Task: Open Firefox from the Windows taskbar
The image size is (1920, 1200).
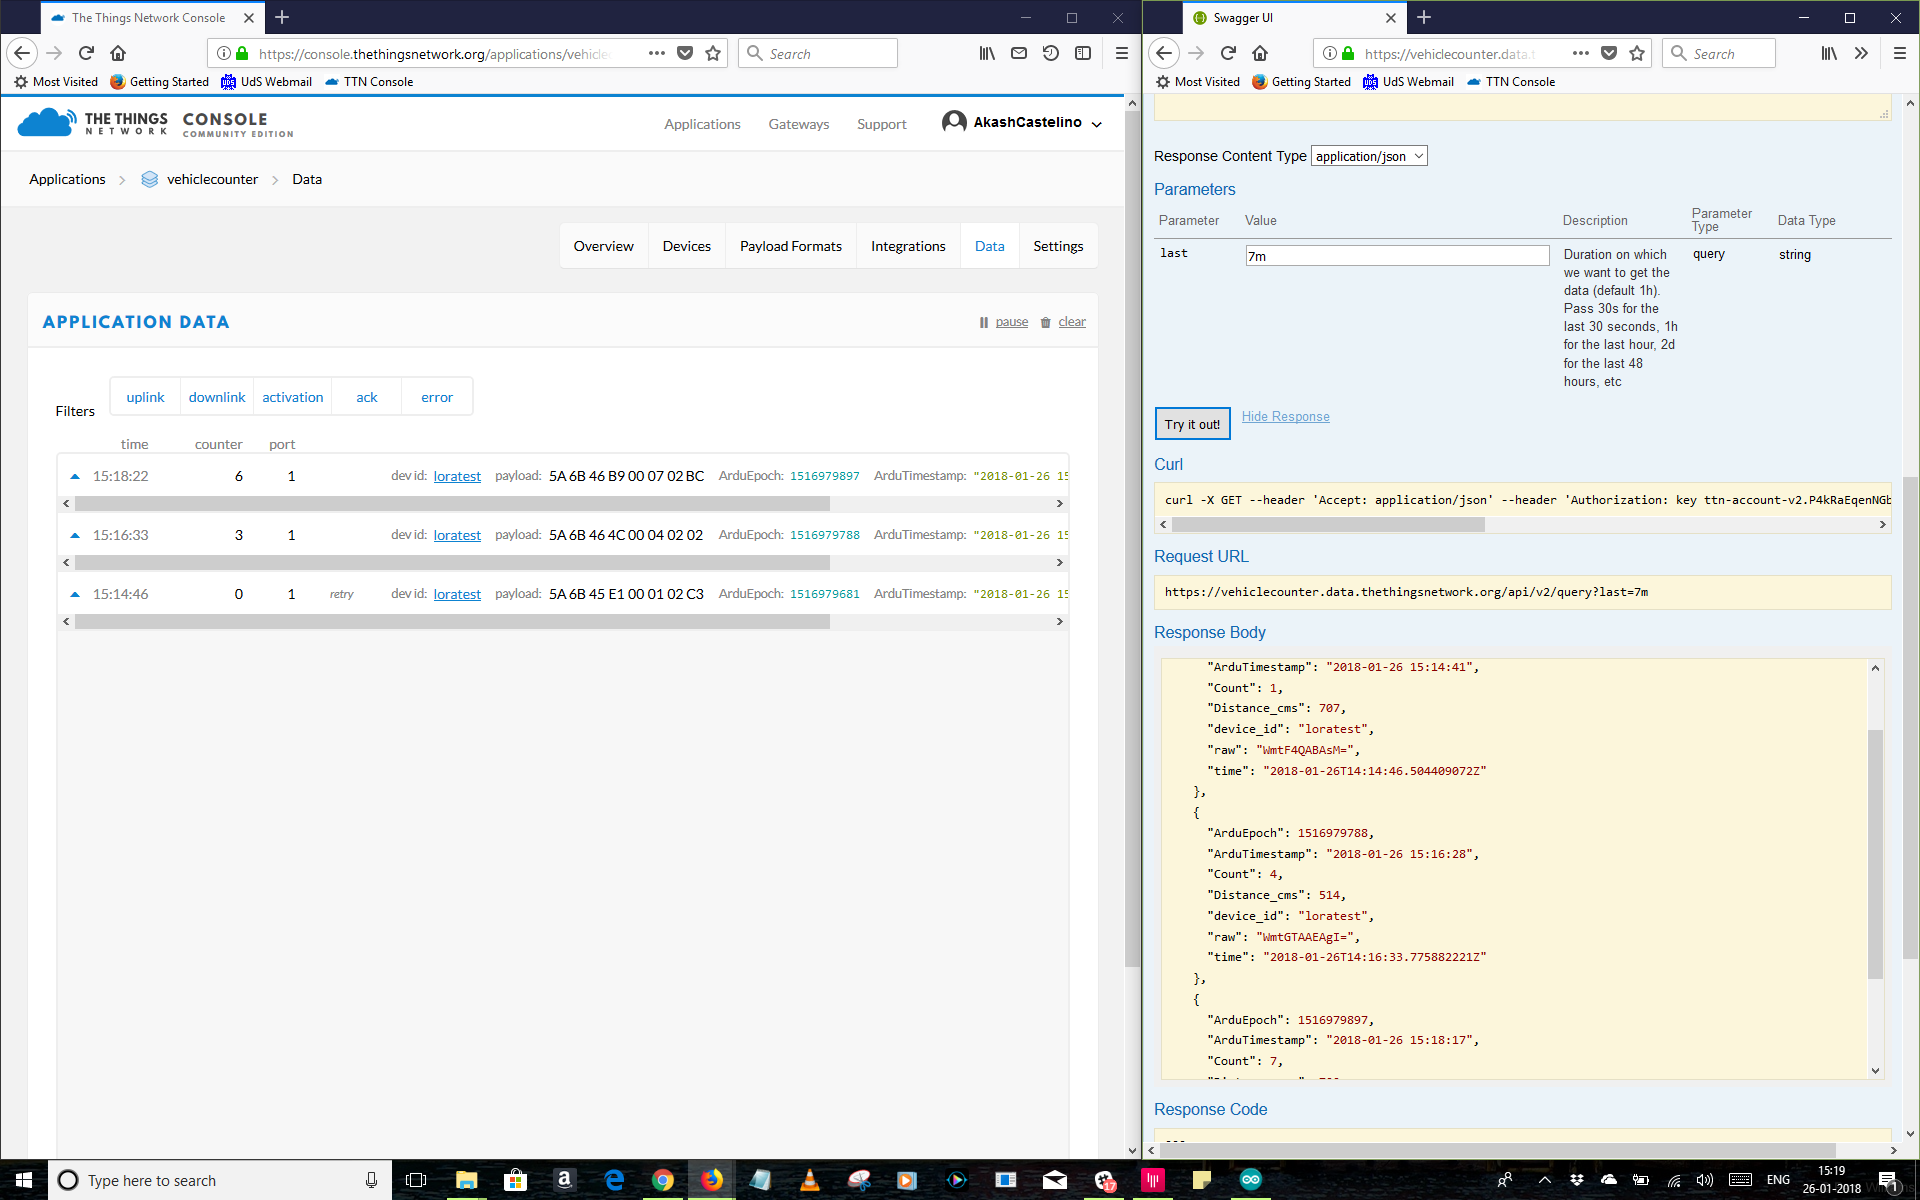Action: (711, 1180)
